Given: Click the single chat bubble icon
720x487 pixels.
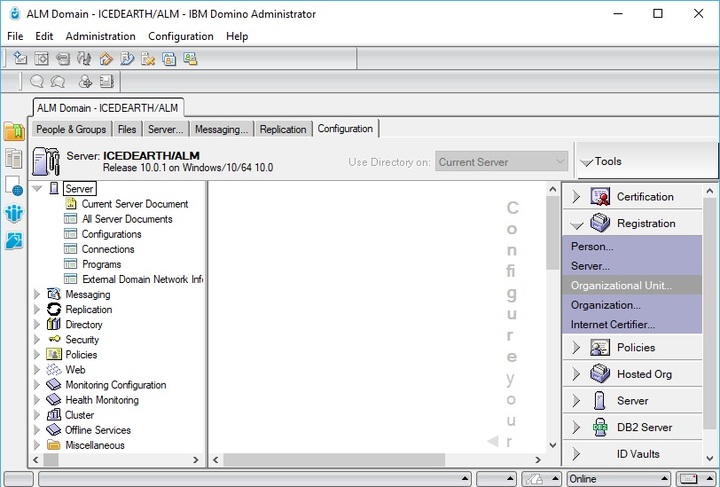Looking at the screenshot, I should 37,82.
